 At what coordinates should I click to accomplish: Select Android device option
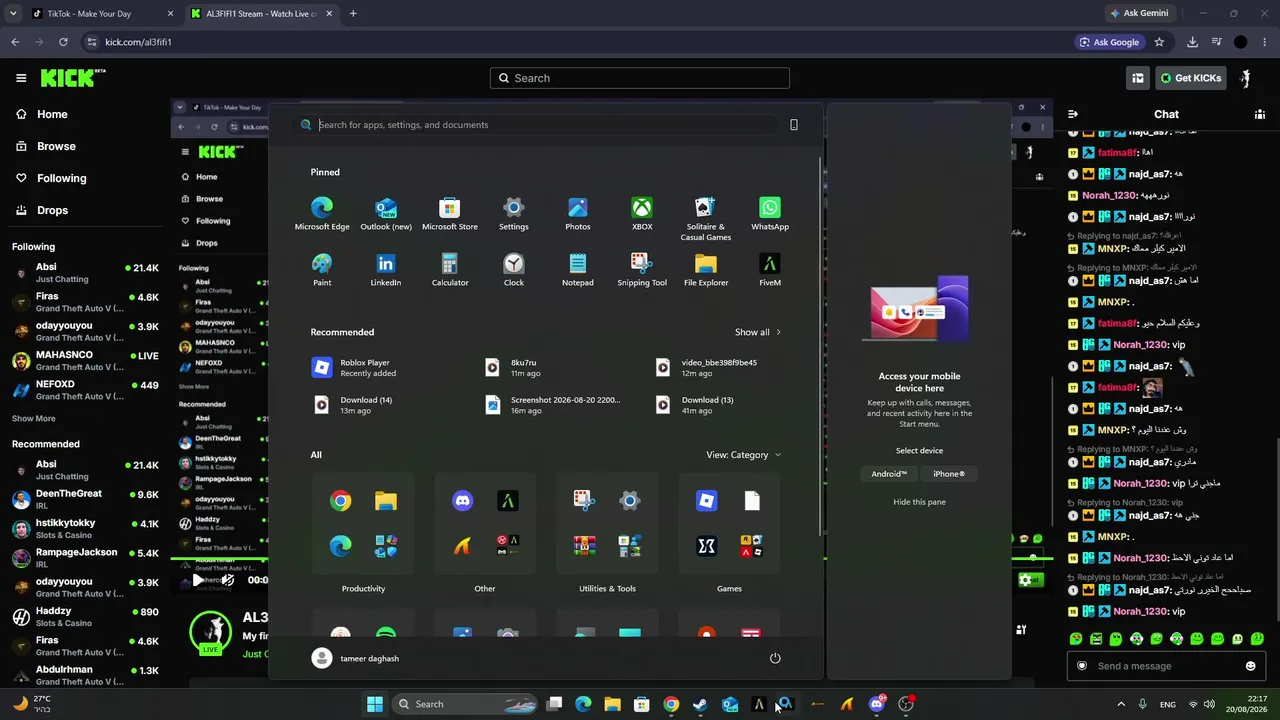889,474
